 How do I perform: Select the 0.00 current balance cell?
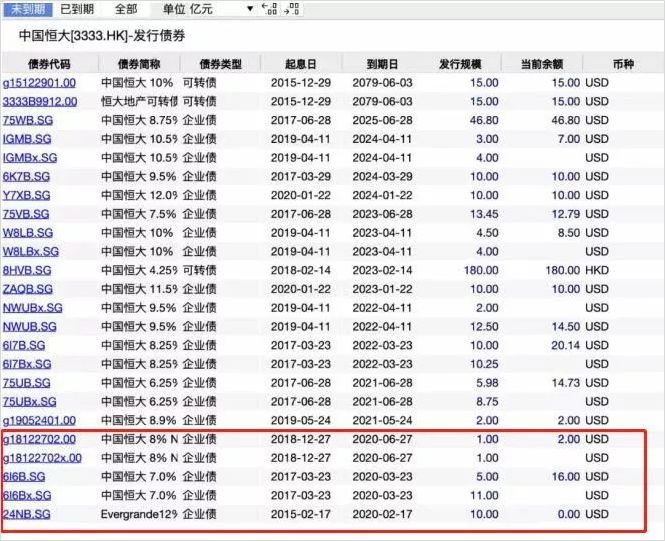tap(569, 514)
